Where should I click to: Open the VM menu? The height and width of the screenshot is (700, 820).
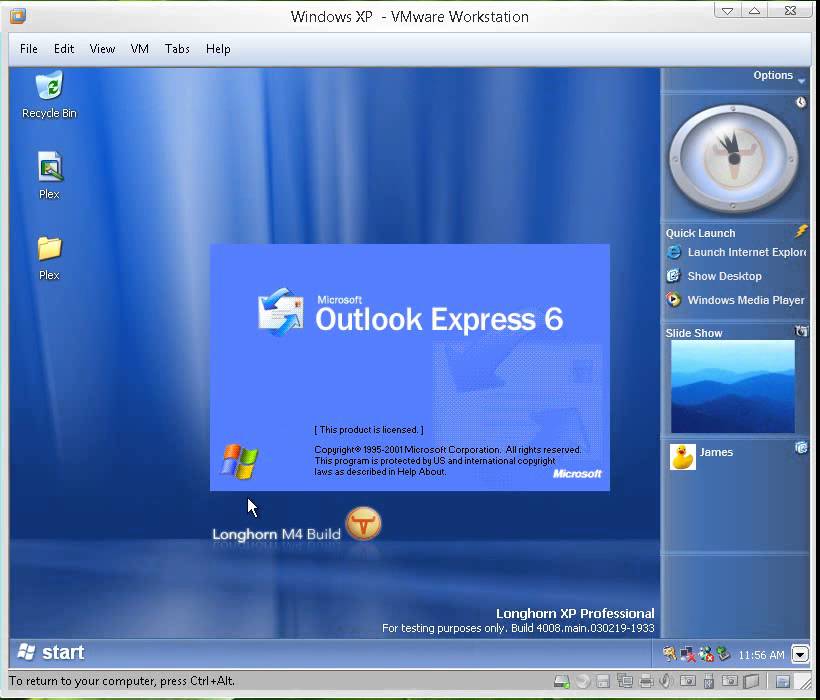140,49
